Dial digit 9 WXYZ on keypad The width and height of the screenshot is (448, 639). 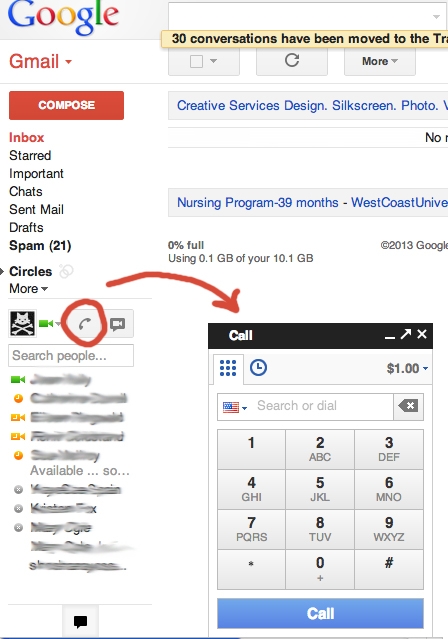pyautogui.click(x=389, y=529)
